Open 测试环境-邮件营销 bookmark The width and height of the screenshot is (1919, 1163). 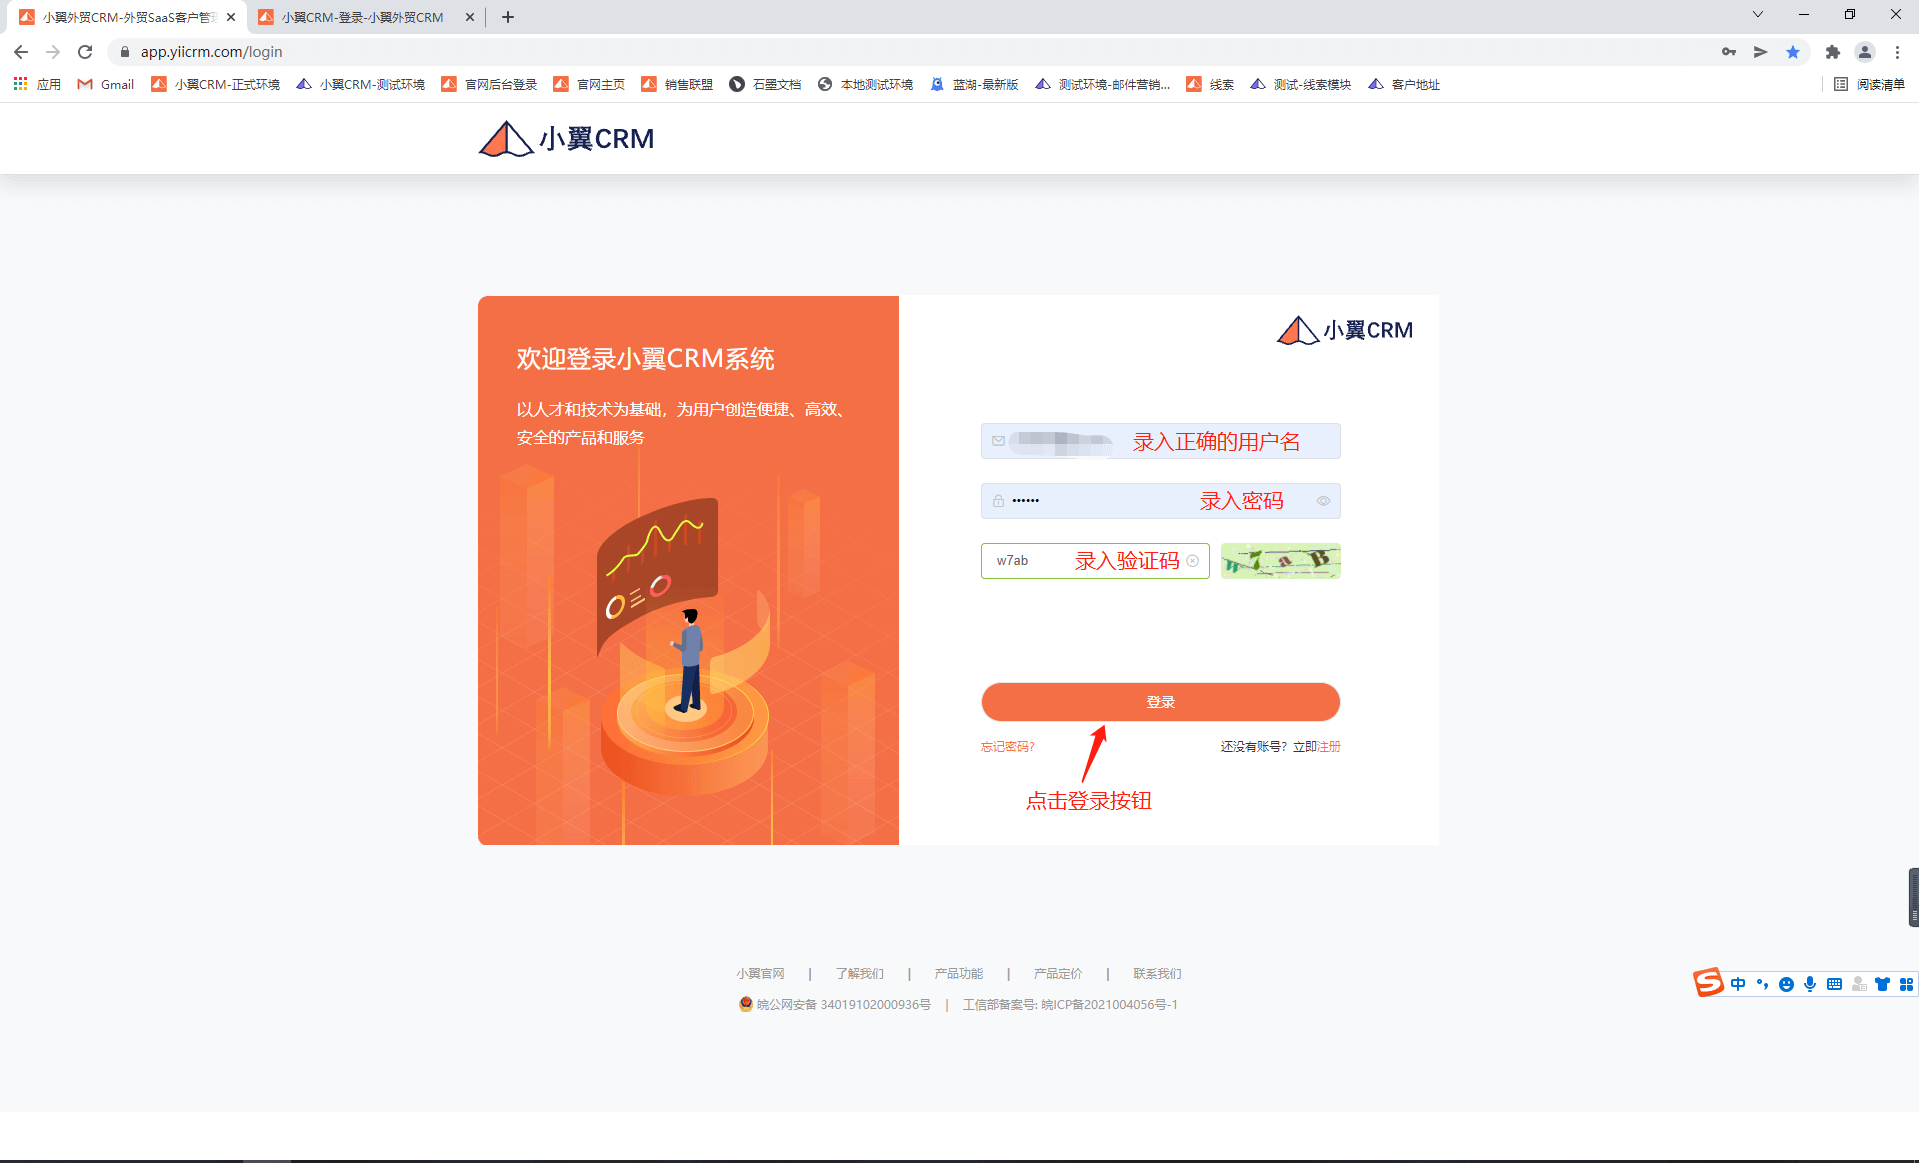(1102, 85)
